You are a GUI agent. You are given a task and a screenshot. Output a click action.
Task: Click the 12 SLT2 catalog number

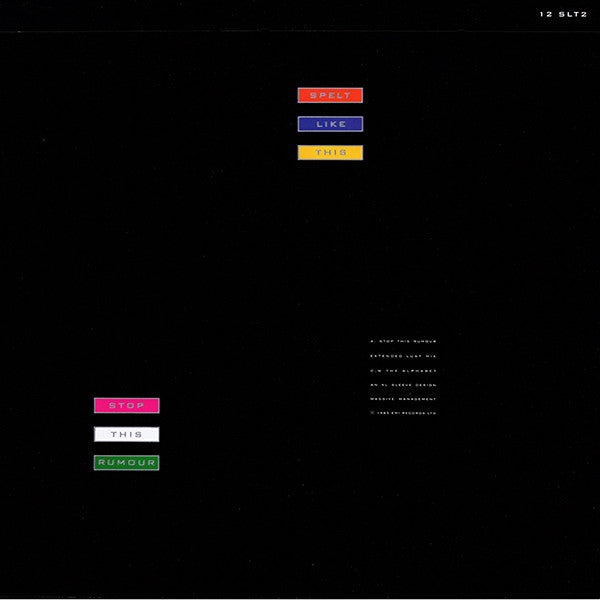[561, 15]
